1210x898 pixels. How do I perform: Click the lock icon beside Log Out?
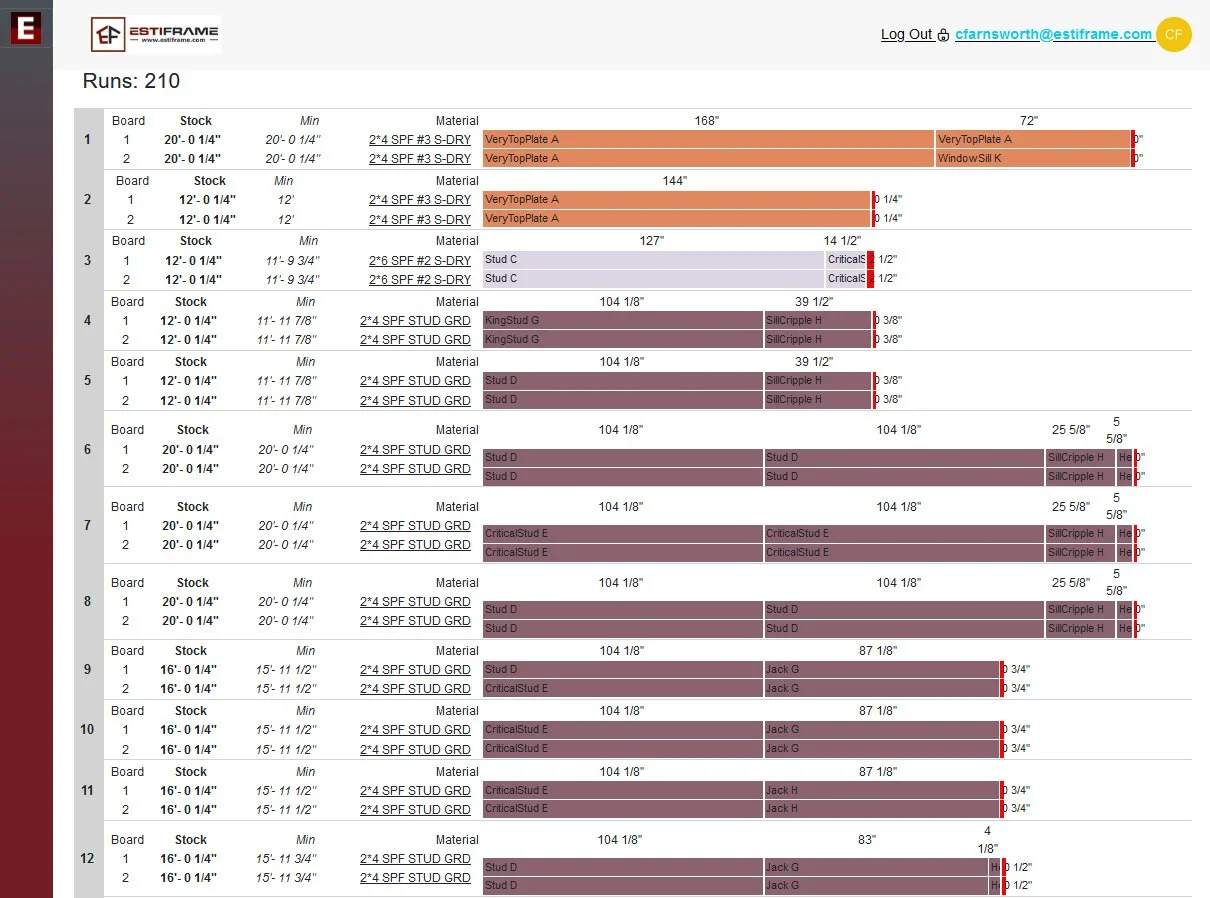click(944, 34)
